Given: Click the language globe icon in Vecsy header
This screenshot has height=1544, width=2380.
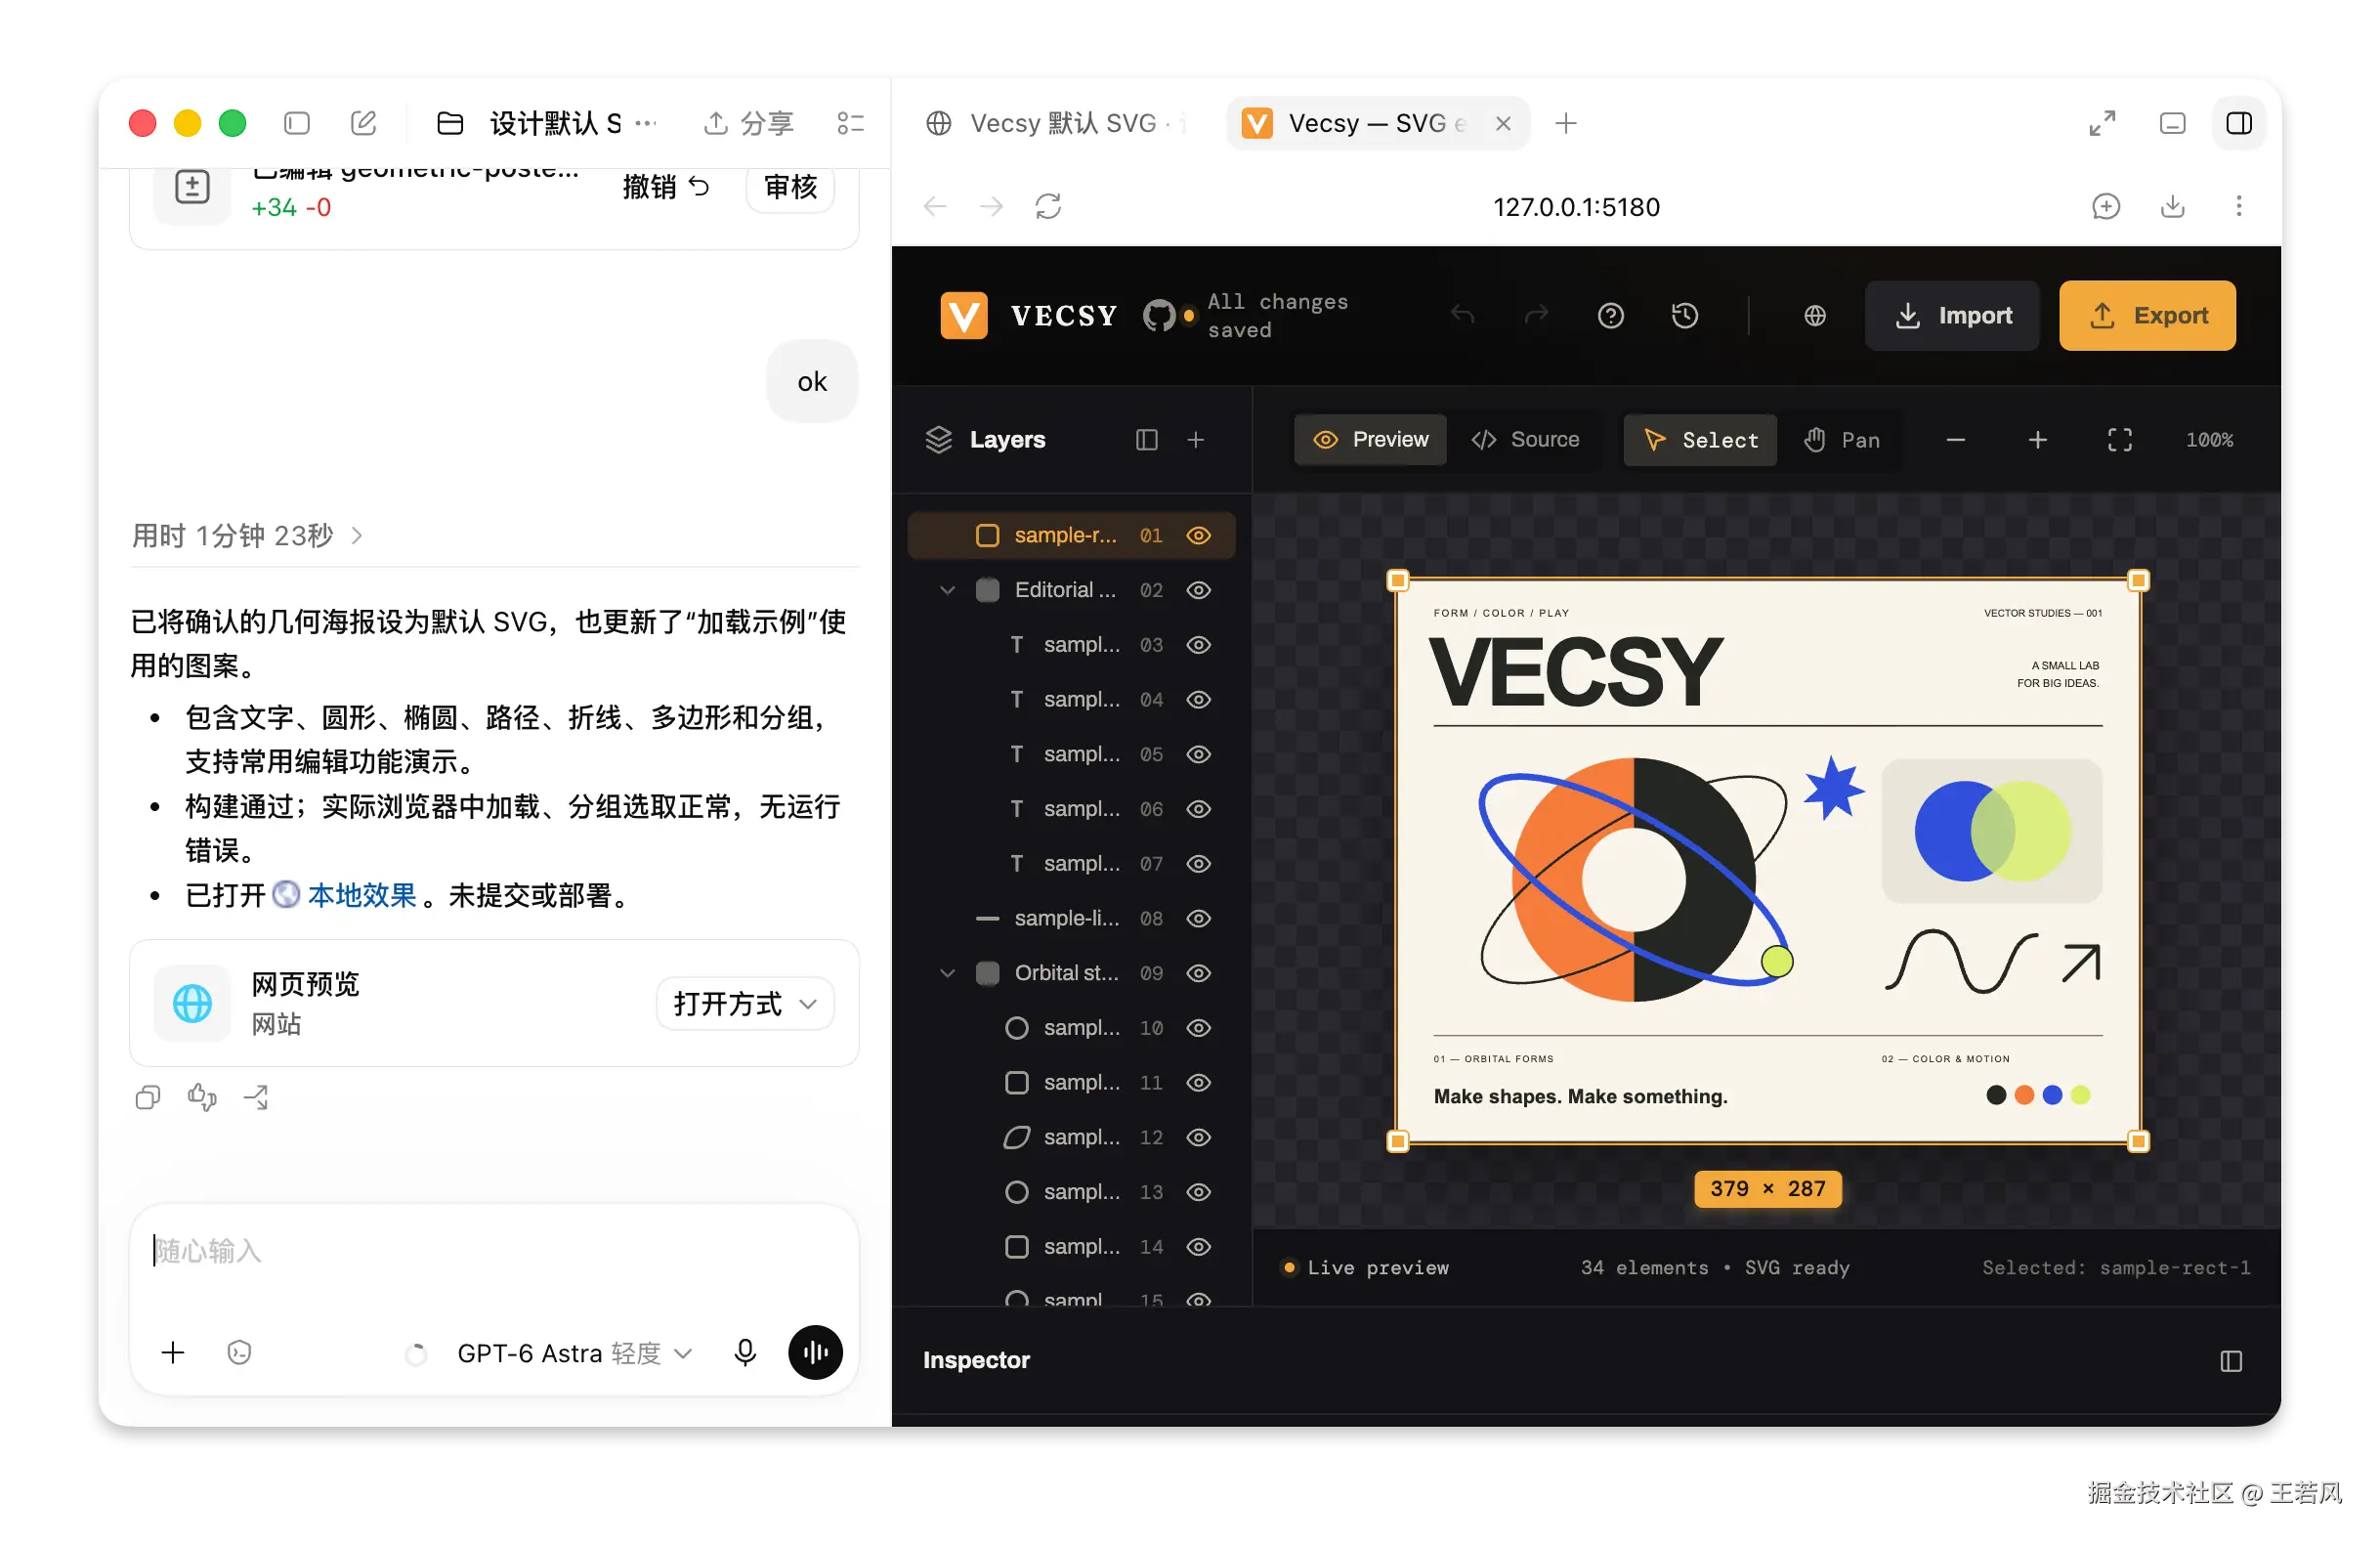Looking at the screenshot, I should pos(1815,316).
